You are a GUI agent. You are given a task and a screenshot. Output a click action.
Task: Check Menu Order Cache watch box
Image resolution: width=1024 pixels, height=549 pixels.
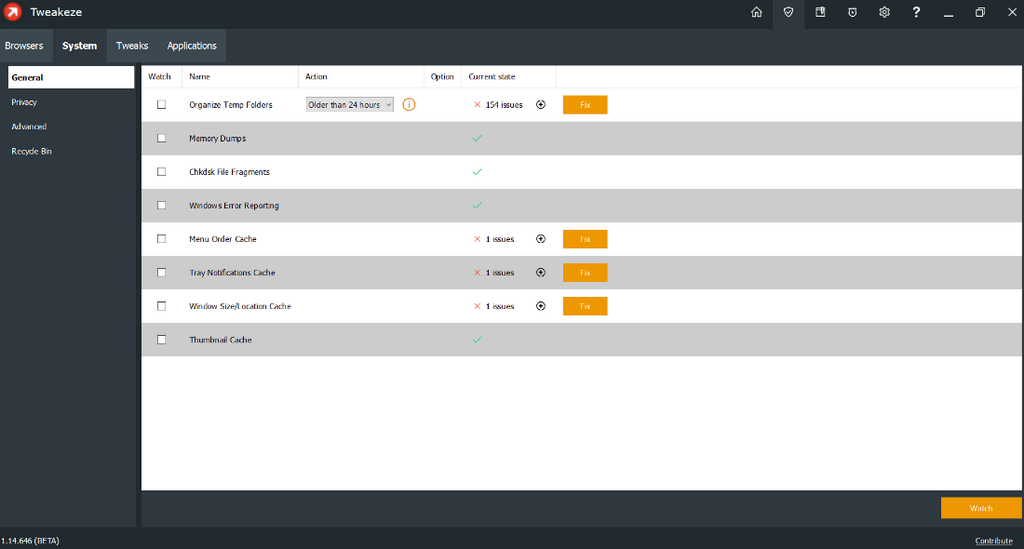[161, 239]
